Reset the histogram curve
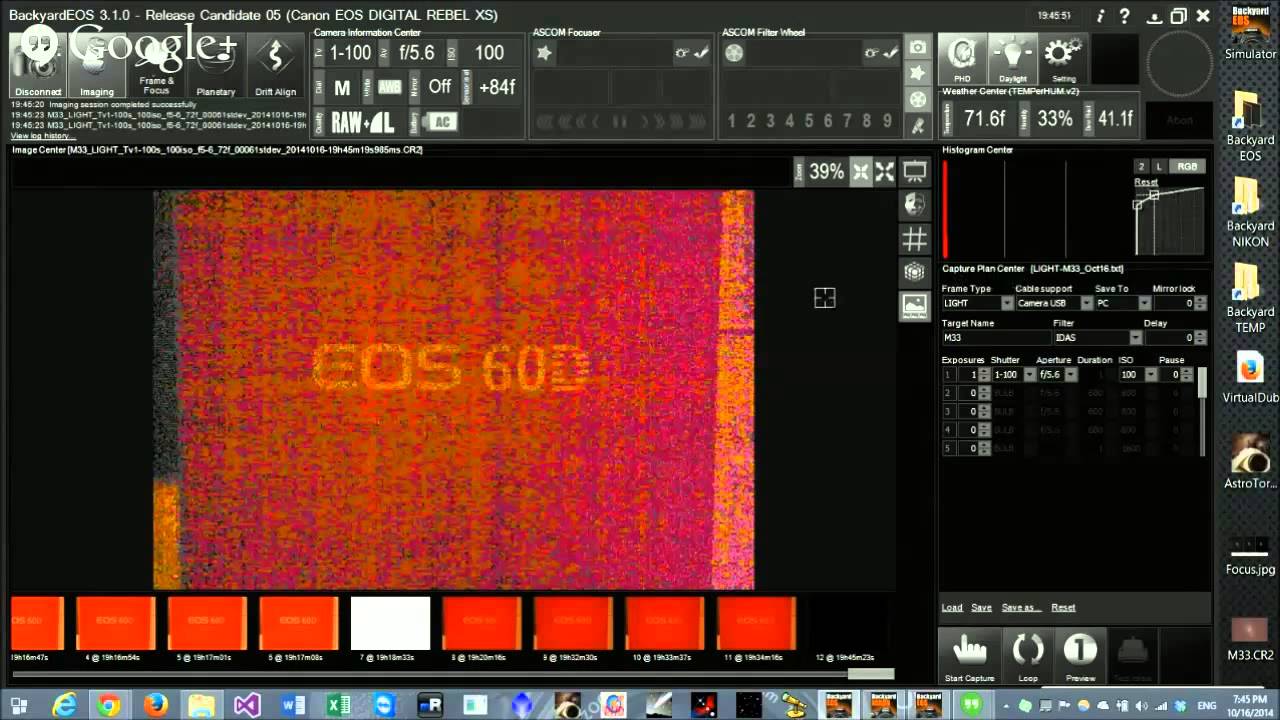 point(1146,182)
